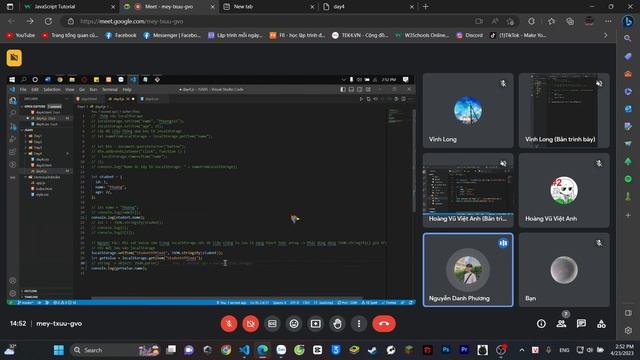The image size is (640, 360).
Task: Select Hoàng Vũ Việt Anh presentation tile
Action: [468, 190]
